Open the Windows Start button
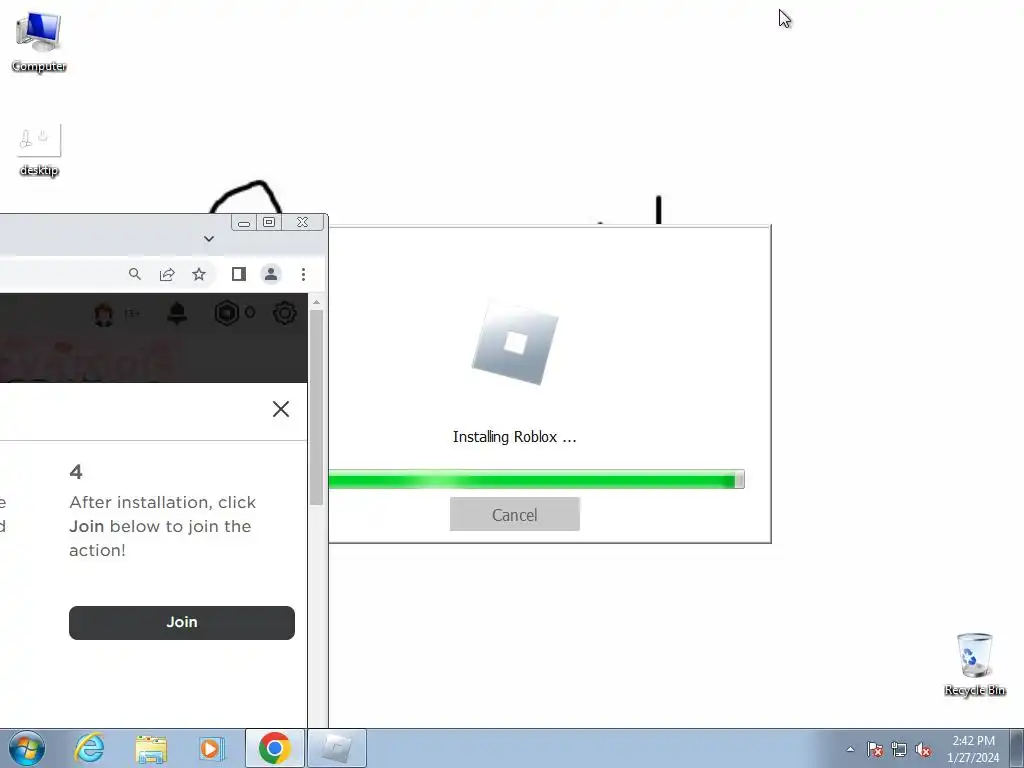The width and height of the screenshot is (1024, 768). tap(27, 748)
